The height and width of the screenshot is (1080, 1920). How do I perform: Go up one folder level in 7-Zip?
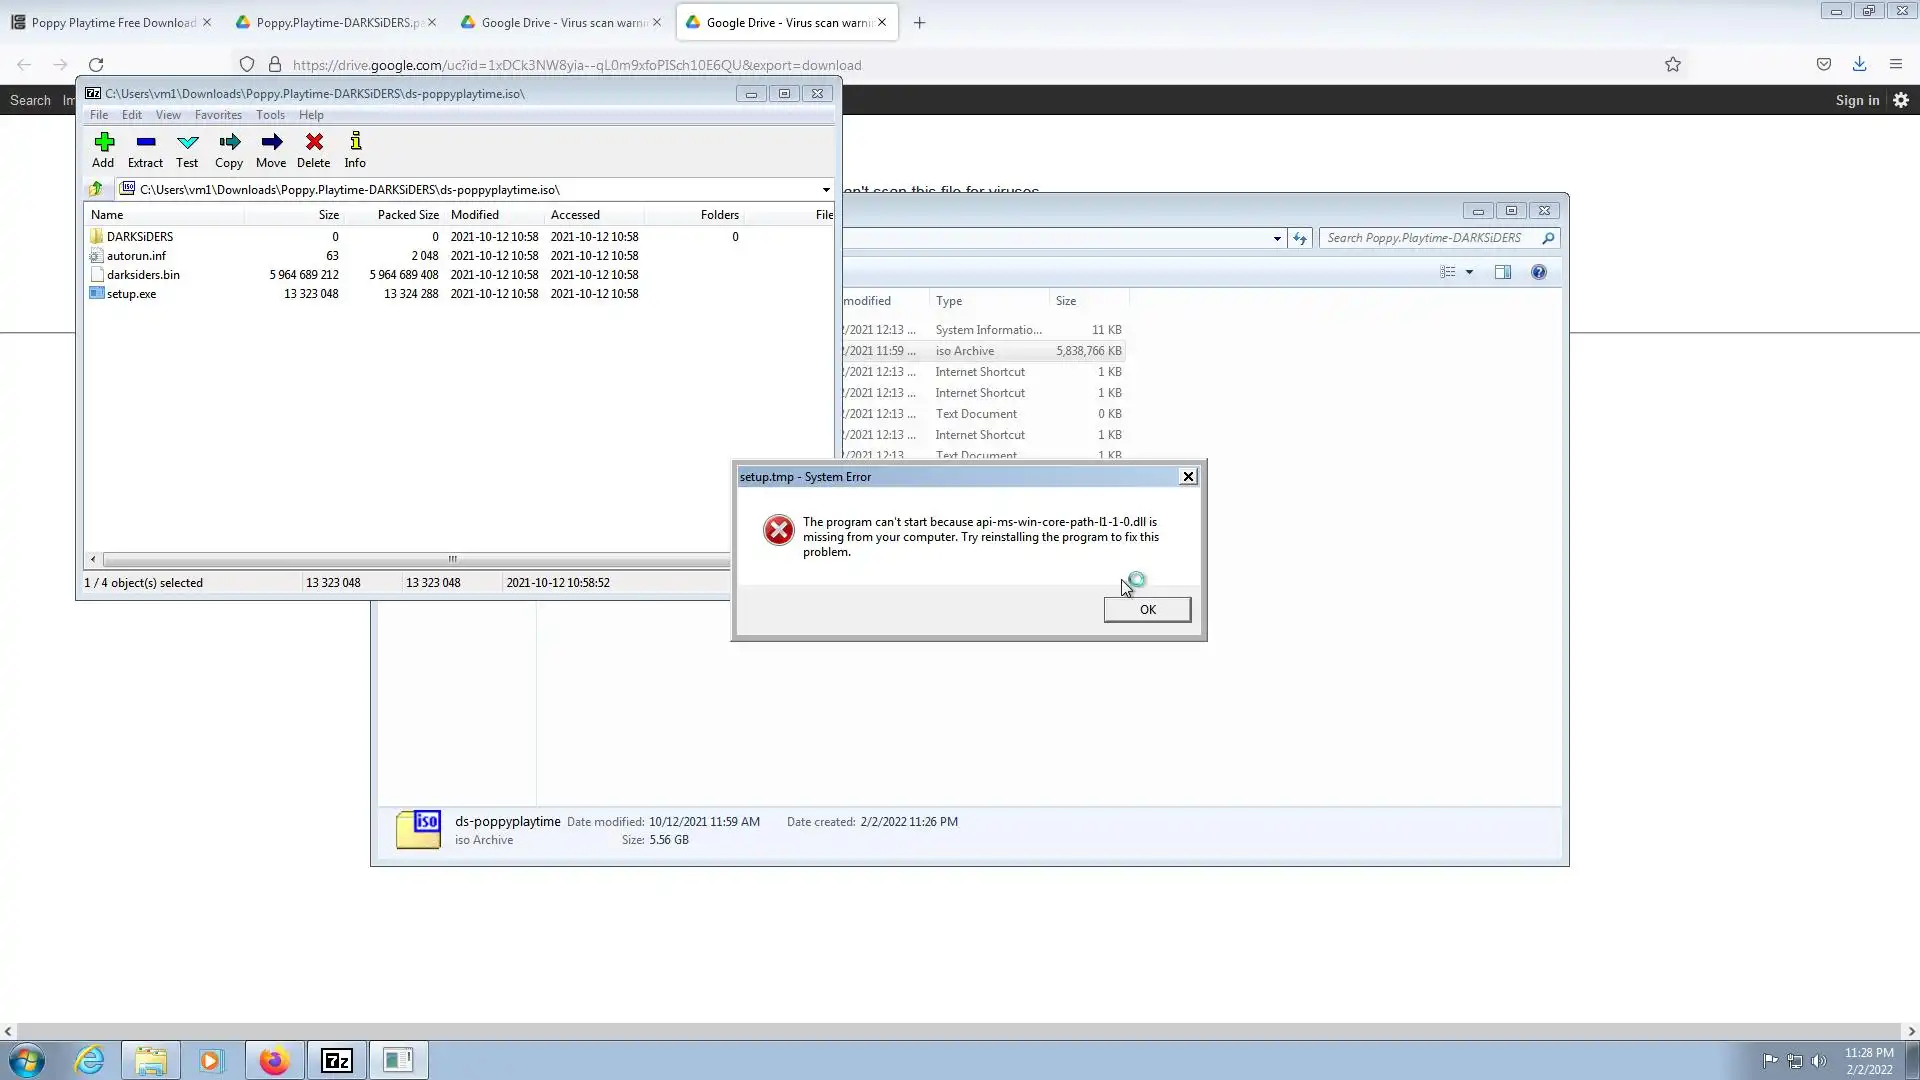(96, 189)
